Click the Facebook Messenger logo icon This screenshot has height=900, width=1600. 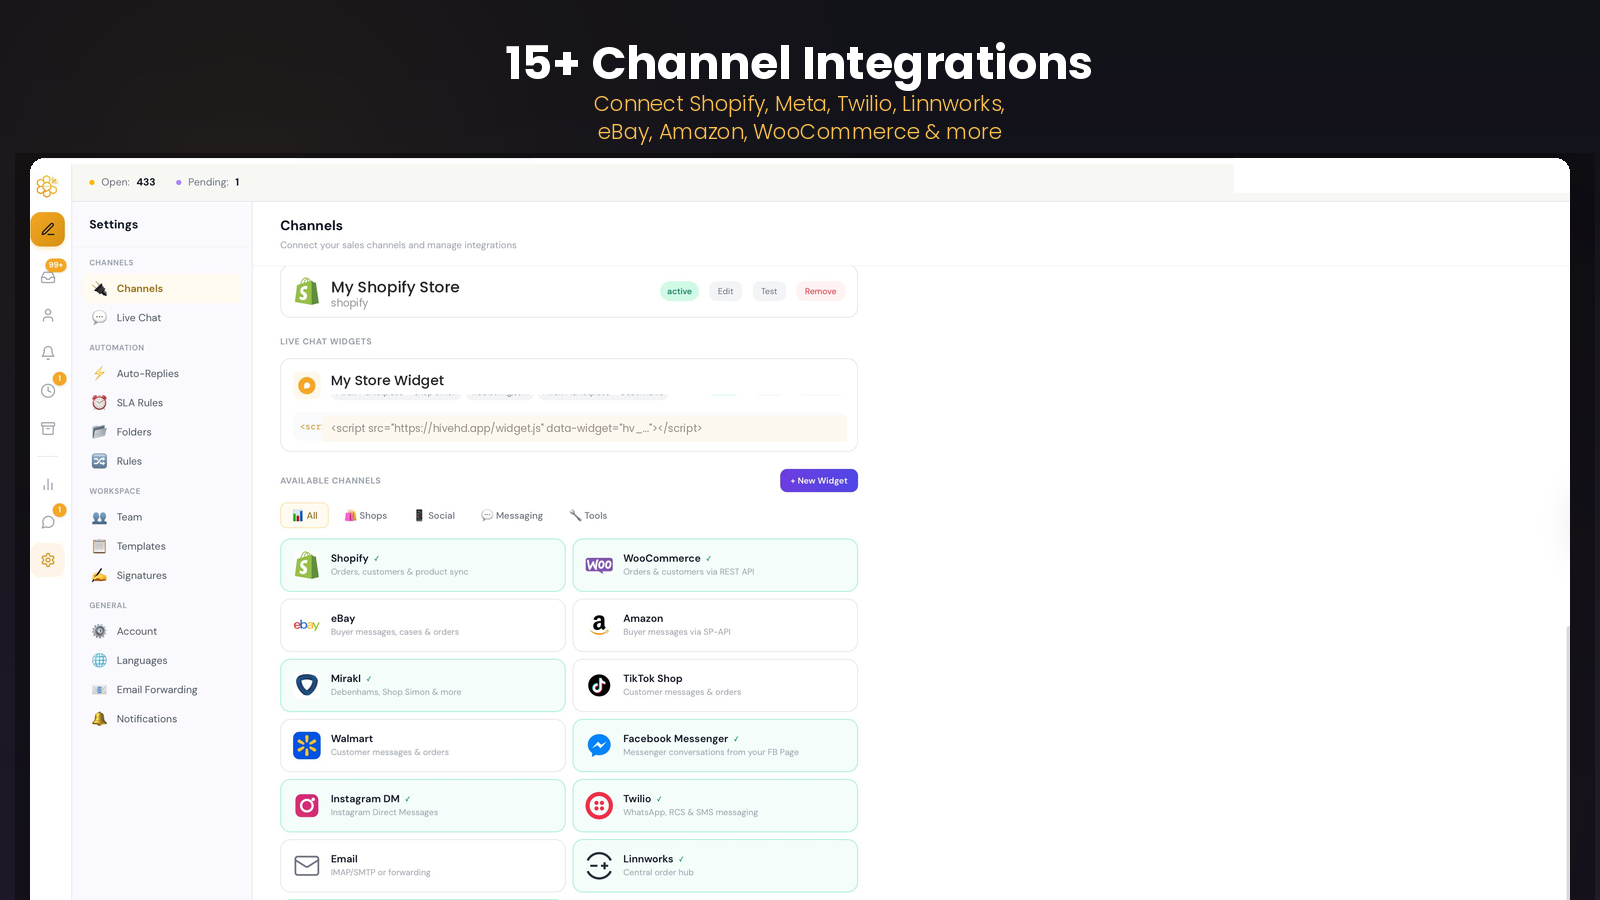click(x=599, y=745)
